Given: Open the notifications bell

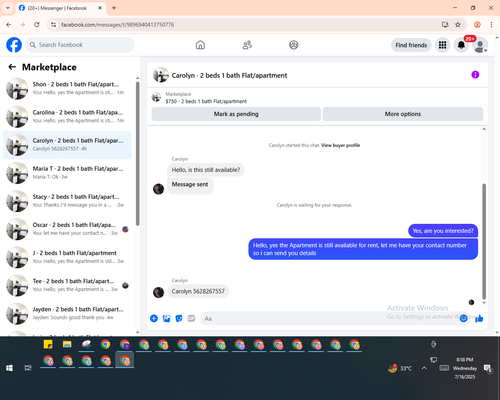Looking at the screenshot, I should pos(461,45).
